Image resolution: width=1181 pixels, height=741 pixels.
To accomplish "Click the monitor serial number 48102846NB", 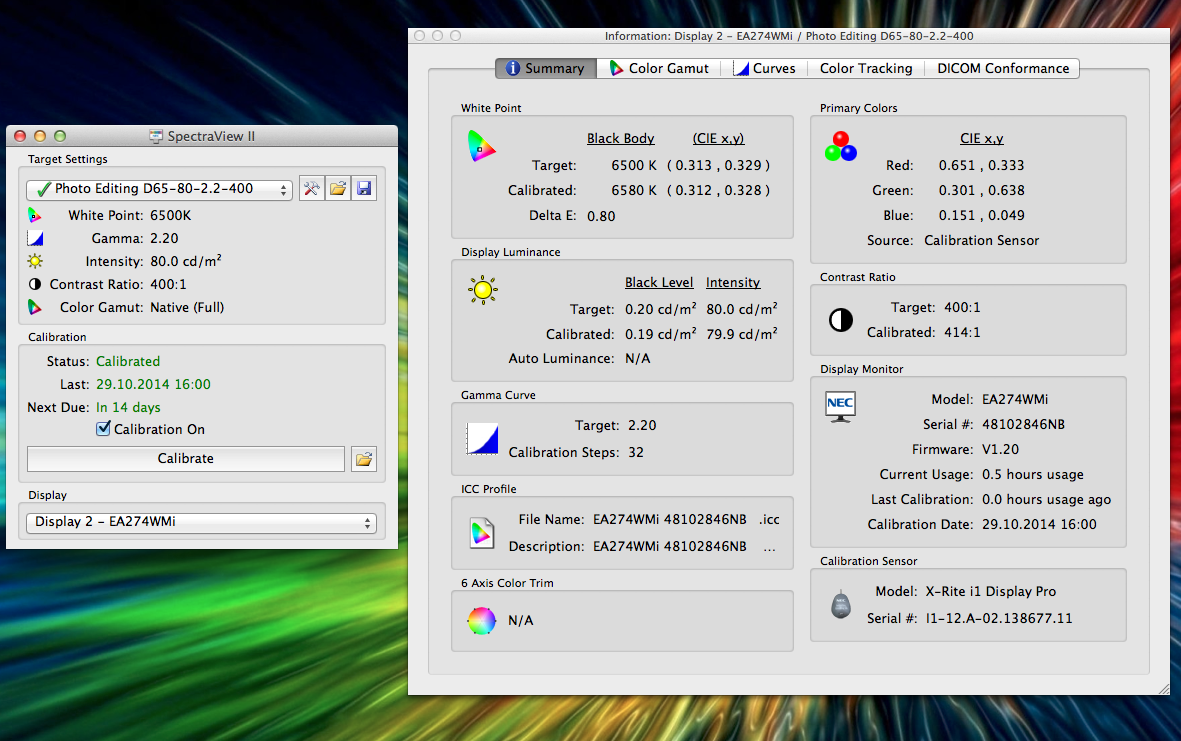I will pos(1024,425).
